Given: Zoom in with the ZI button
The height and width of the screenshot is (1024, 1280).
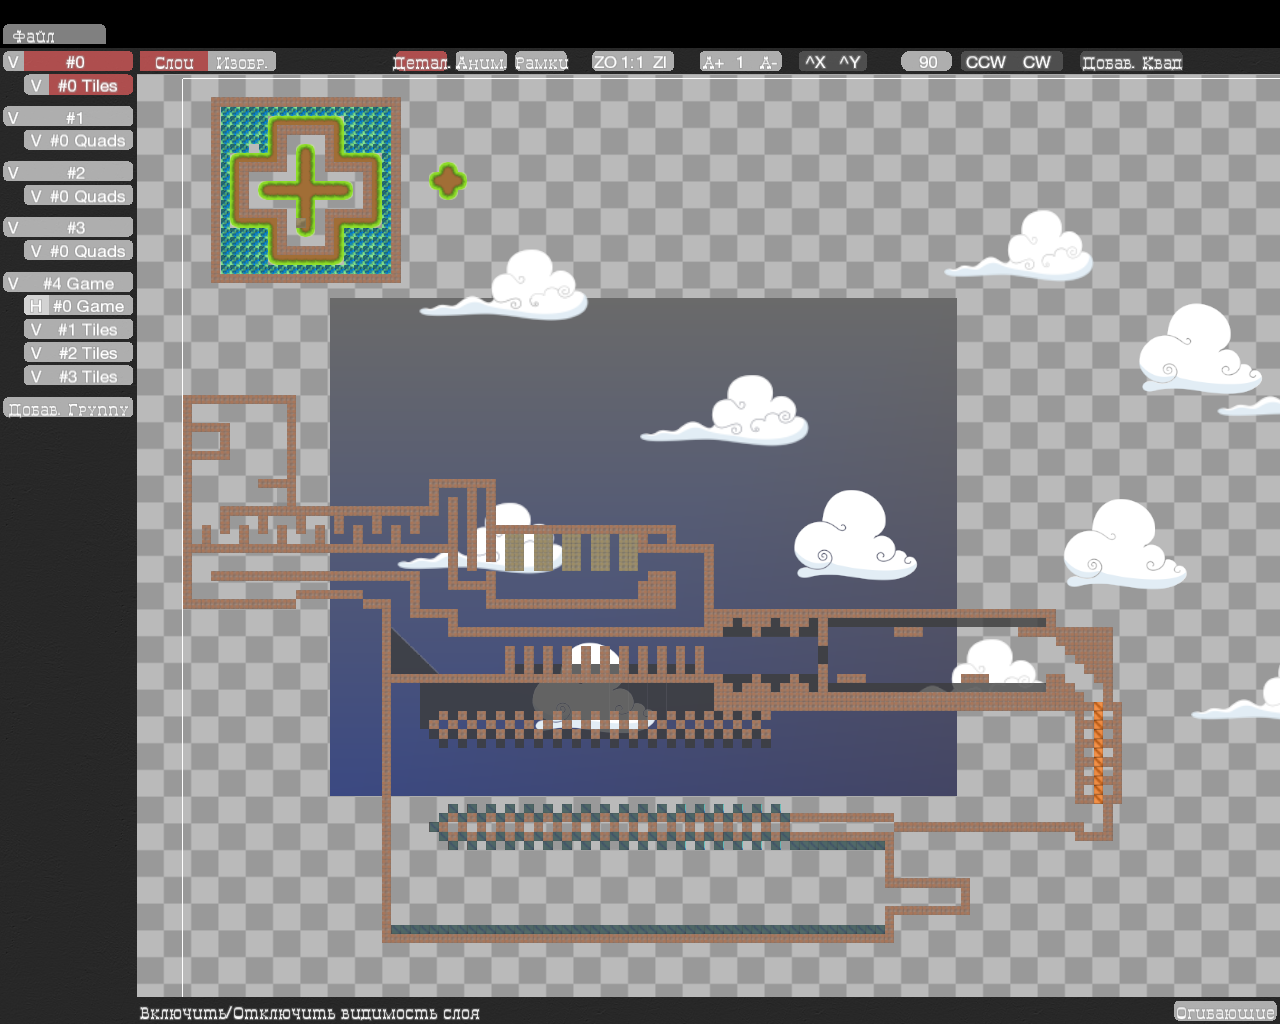Looking at the screenshot, I should [x=660, y=62].
